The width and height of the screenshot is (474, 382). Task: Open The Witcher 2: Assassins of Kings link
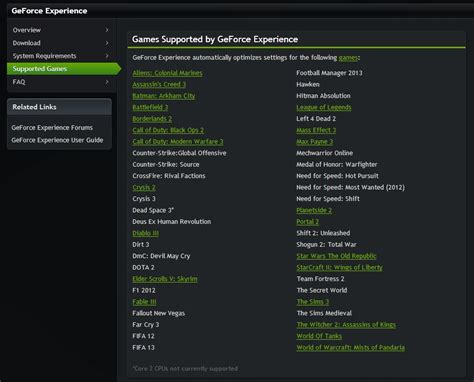(x=346, y=325)
